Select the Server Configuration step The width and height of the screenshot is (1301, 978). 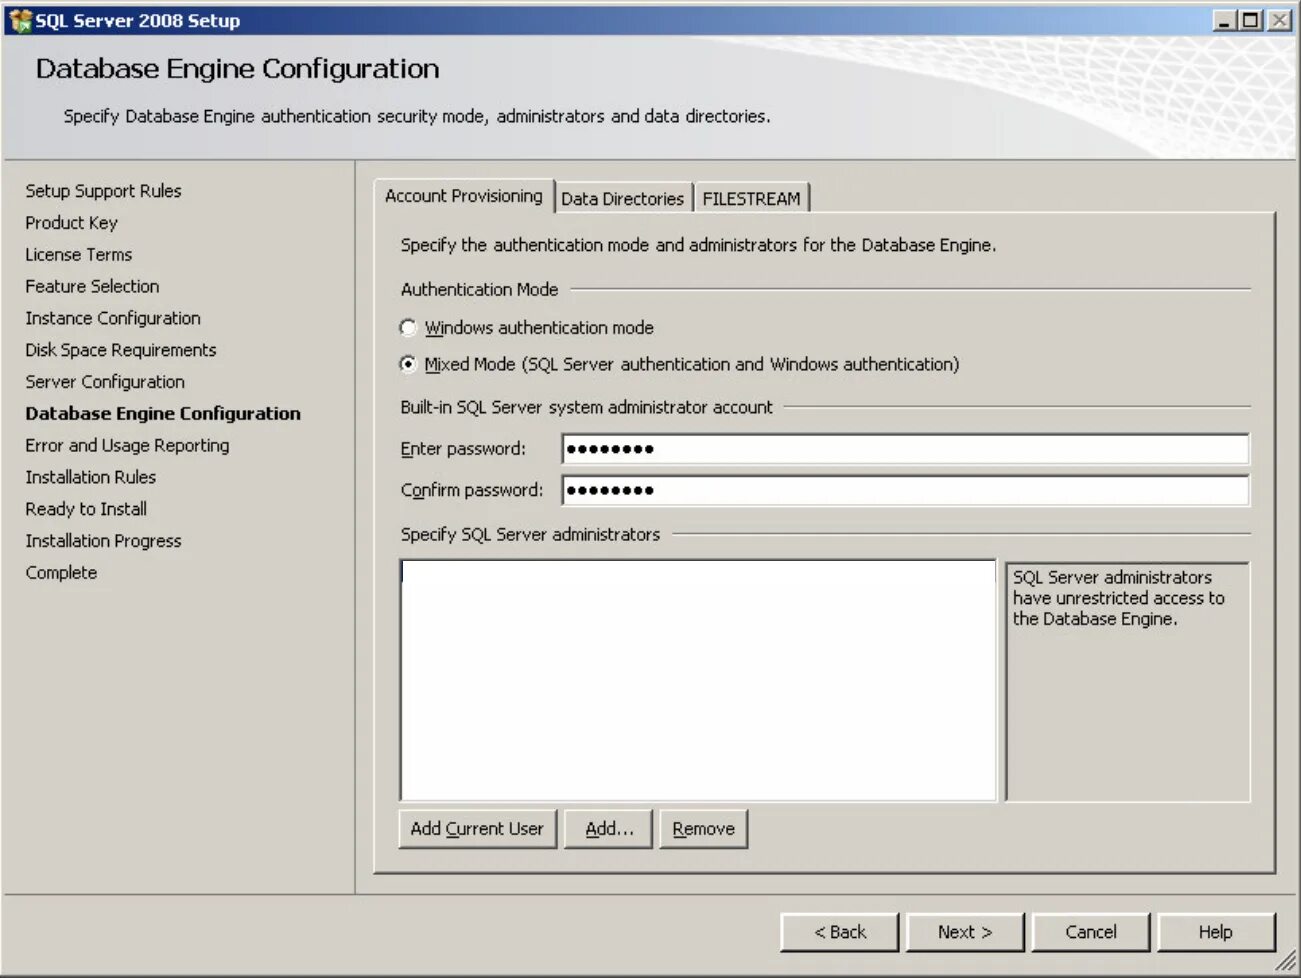pos(105,382)
